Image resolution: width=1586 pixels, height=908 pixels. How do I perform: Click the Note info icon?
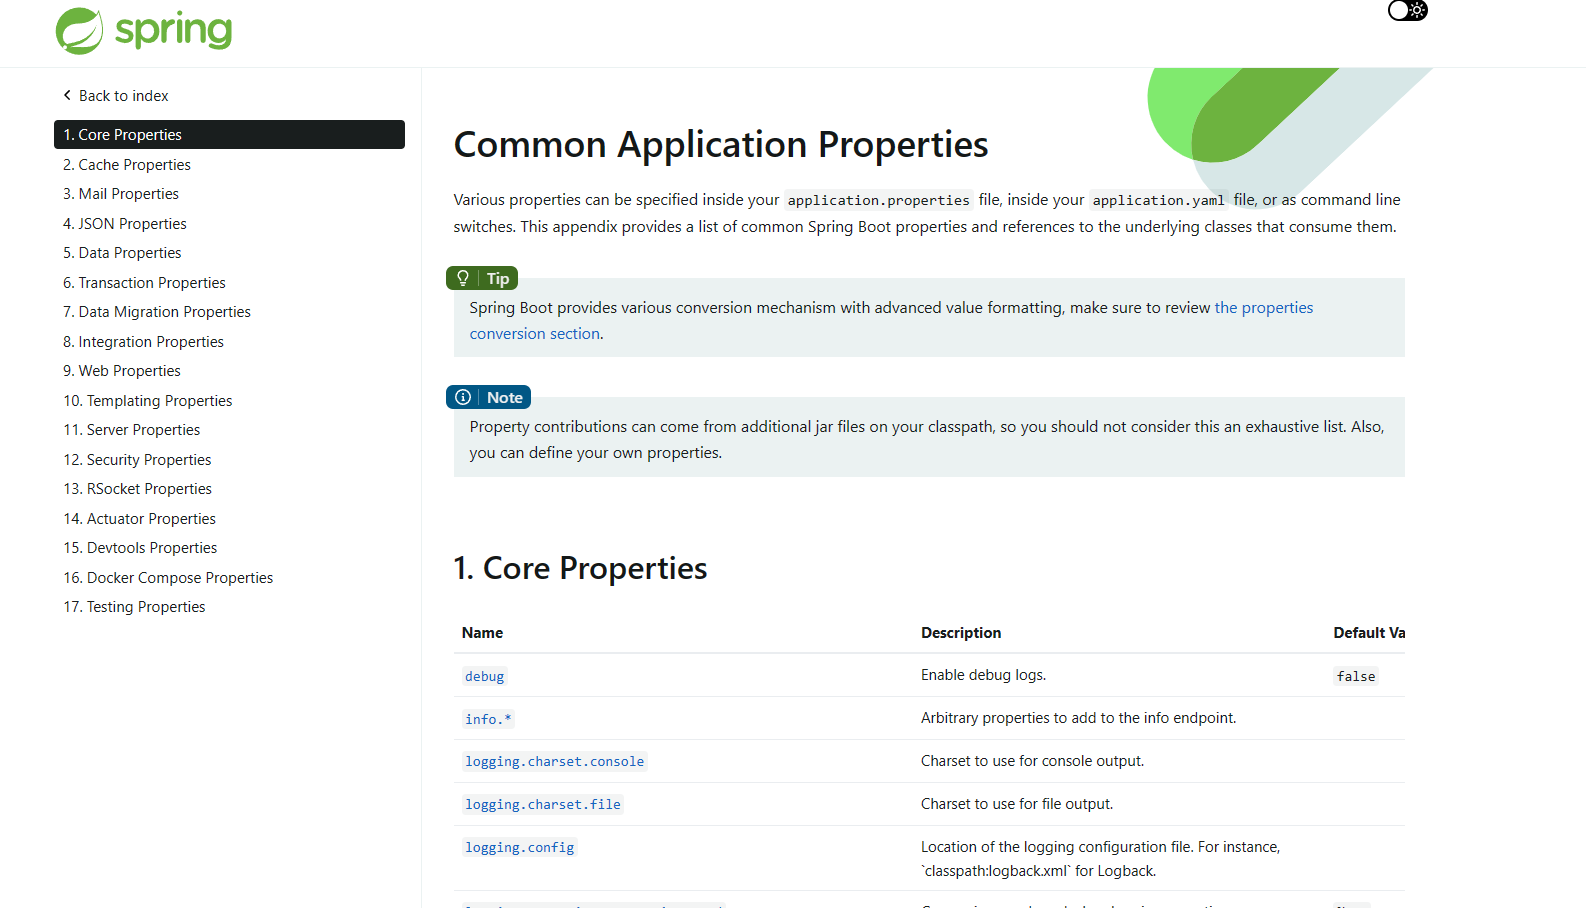(463, 397)
